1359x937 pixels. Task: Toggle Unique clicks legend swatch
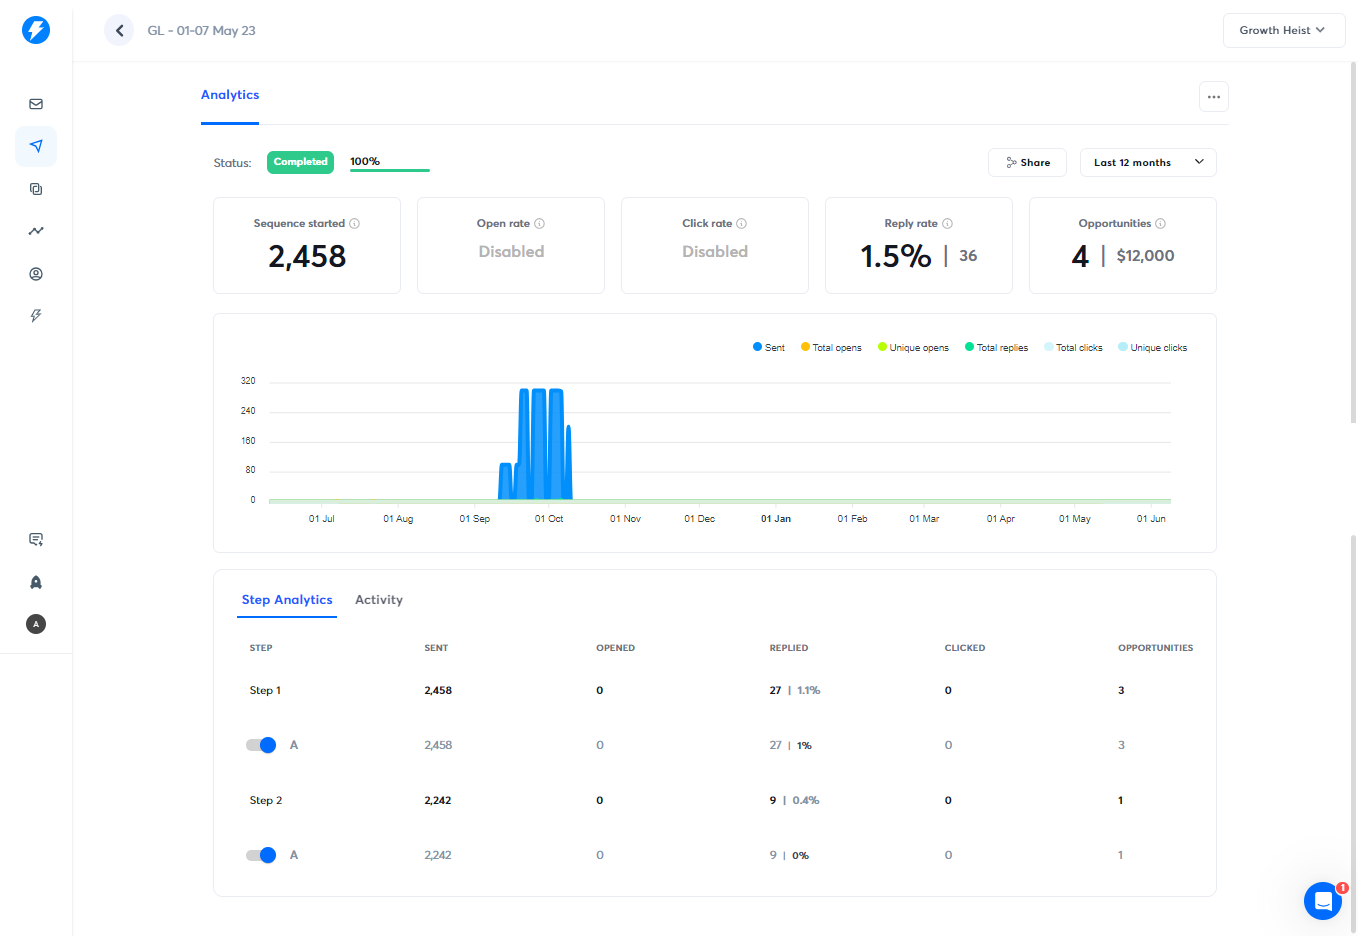pyautogui.click(x=1123, y=348)
